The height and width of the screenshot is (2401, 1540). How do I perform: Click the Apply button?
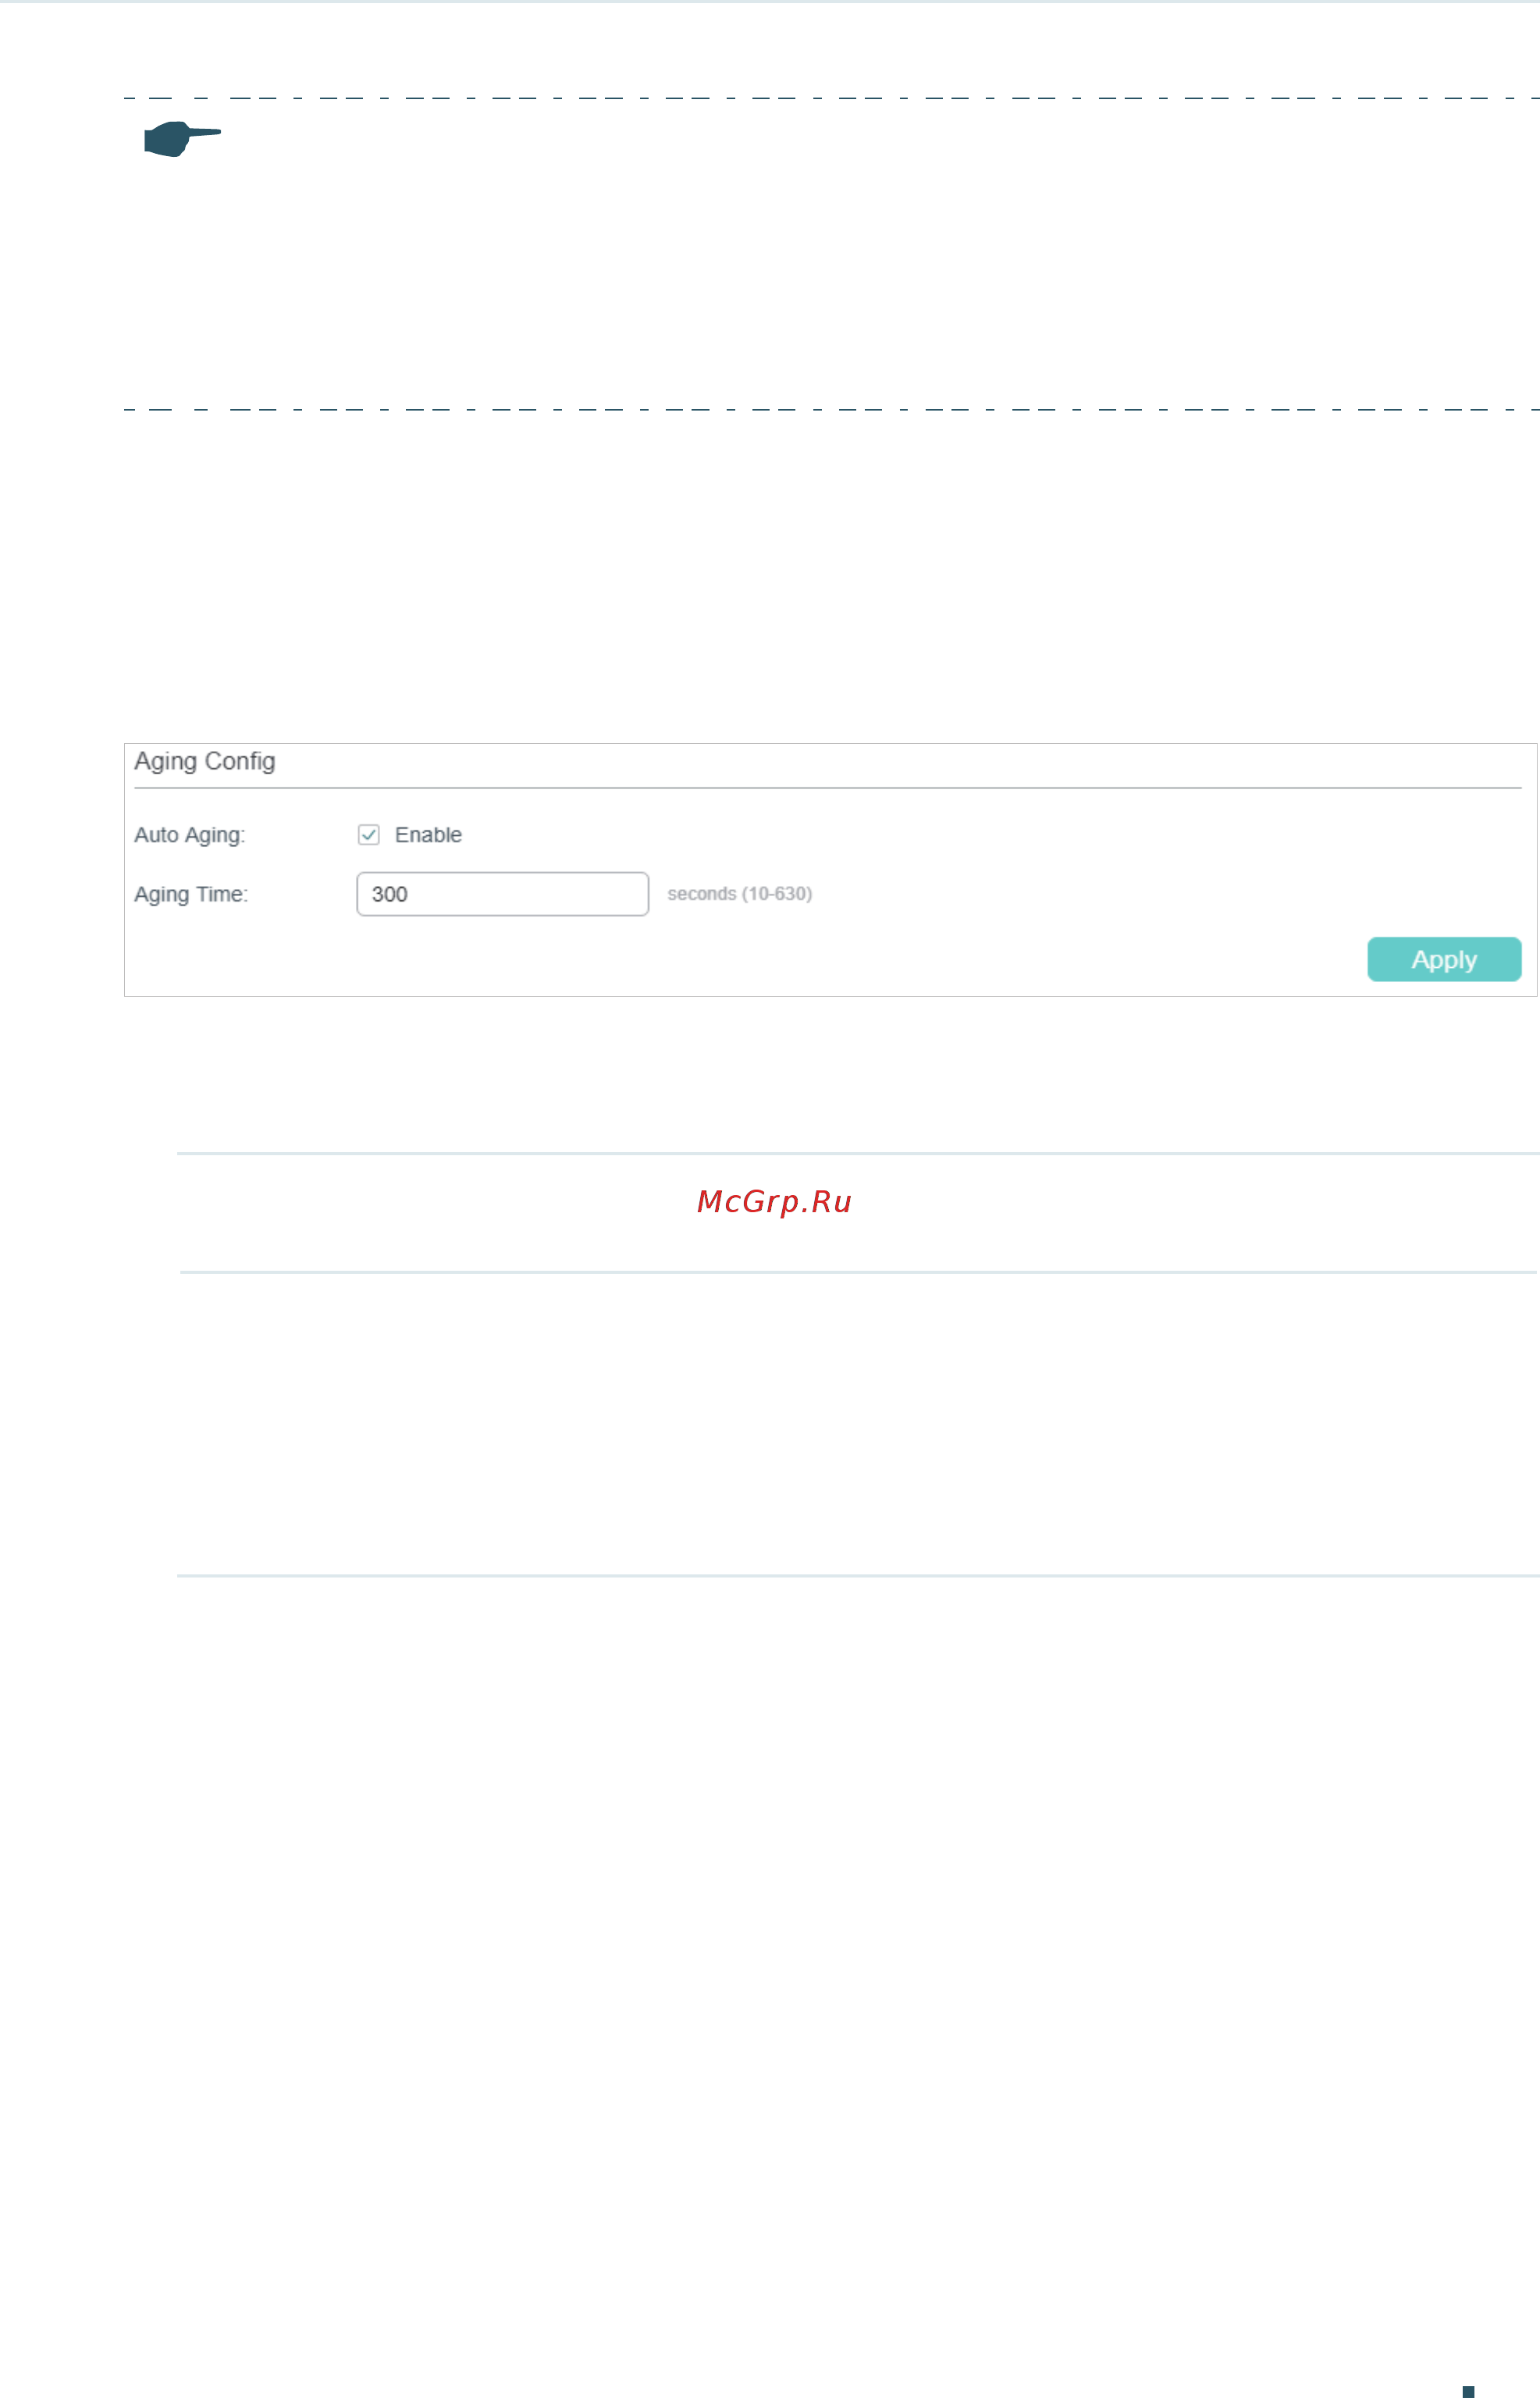(1444, 960)
